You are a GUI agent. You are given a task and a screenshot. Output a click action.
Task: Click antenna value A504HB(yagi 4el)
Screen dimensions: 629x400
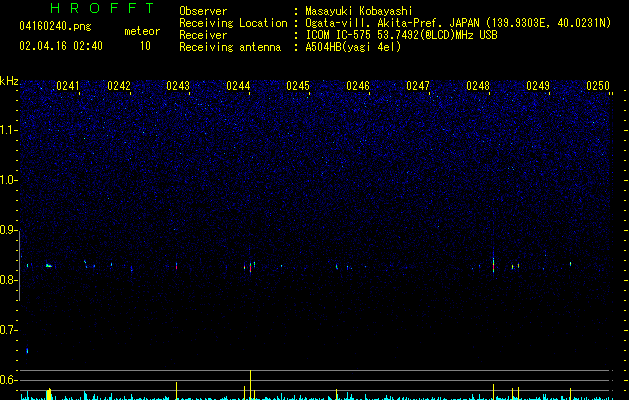click(353, 47)
